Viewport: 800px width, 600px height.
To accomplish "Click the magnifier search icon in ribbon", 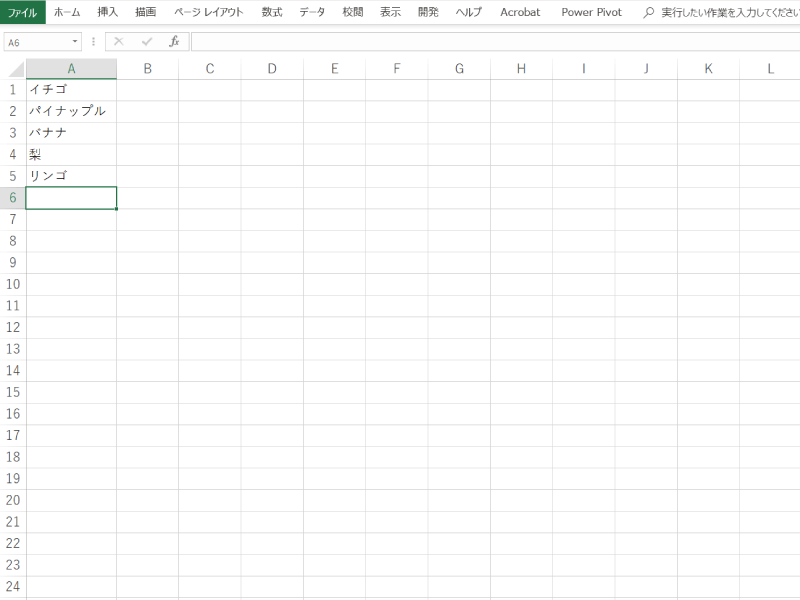I will tap(649, 13).
